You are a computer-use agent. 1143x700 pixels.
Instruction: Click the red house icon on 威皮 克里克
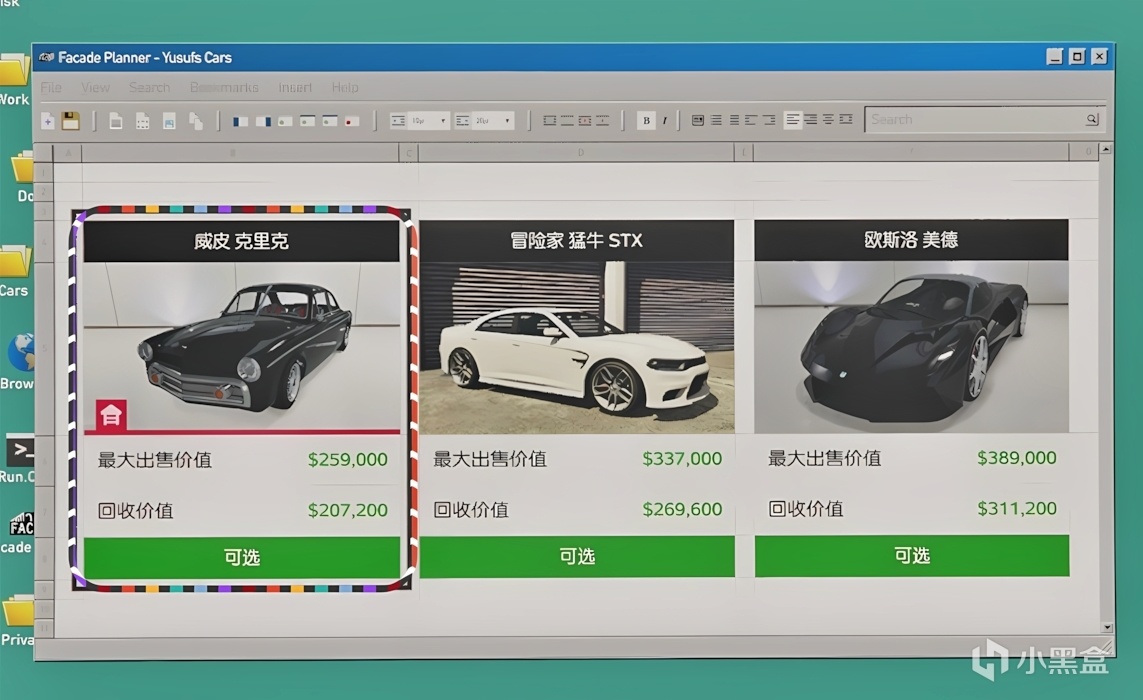click(x=111, y=415)
